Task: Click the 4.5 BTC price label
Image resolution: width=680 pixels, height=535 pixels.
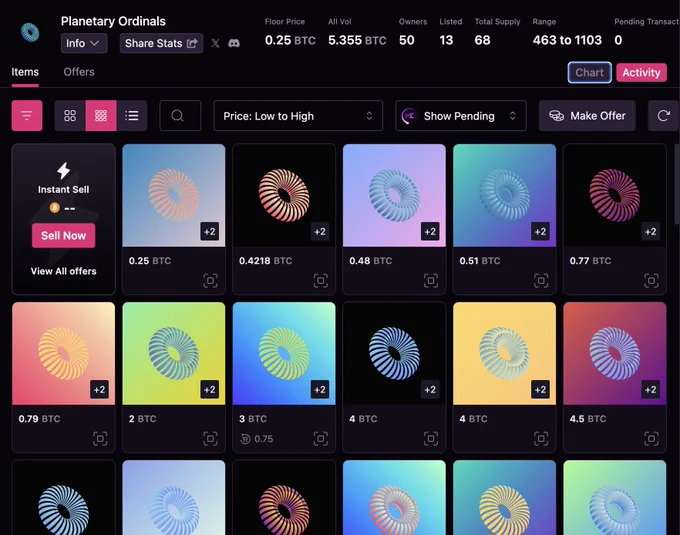Action: click(588, 419)
